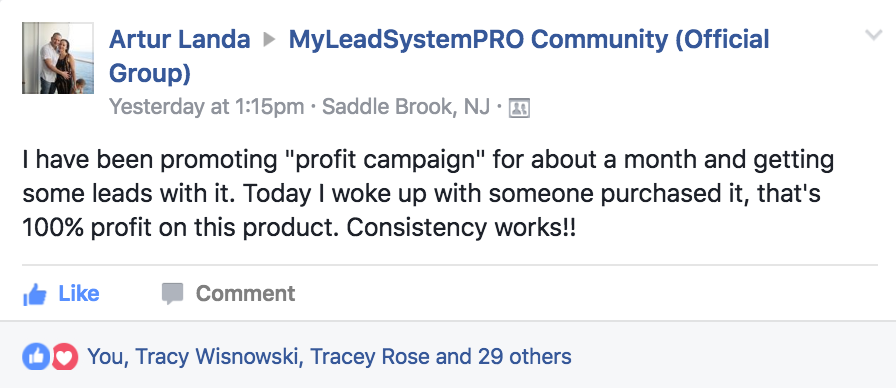Click the post text about profit campaign

(429, 194)
